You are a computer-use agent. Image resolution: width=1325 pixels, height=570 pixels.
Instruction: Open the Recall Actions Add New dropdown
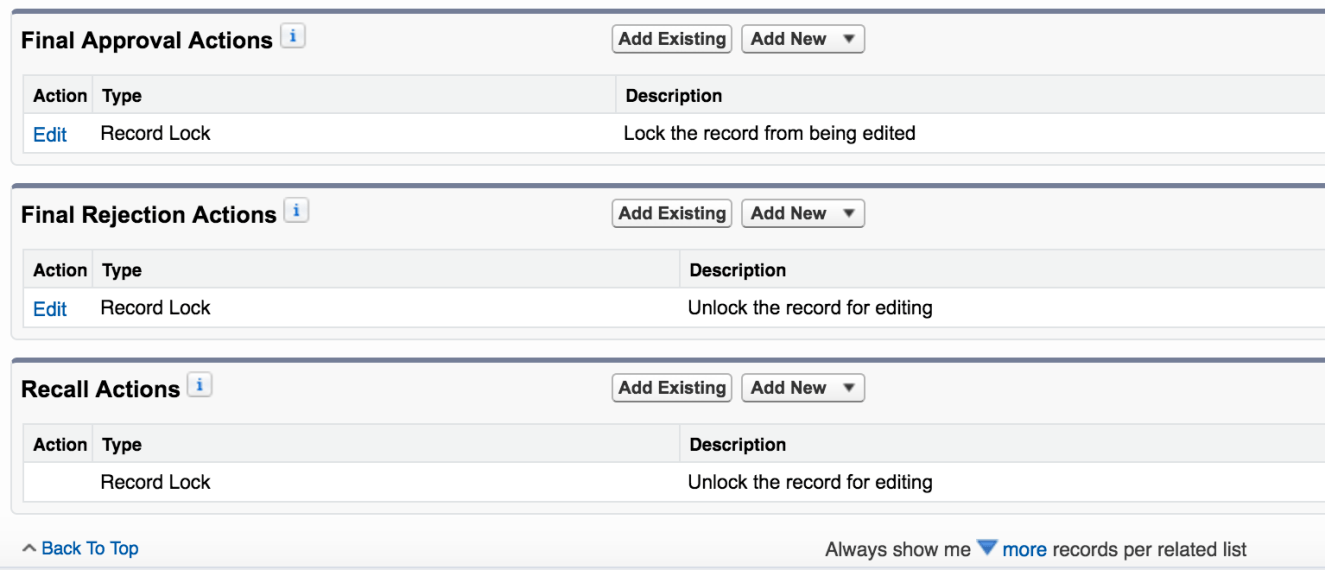(x=803, y=388)
